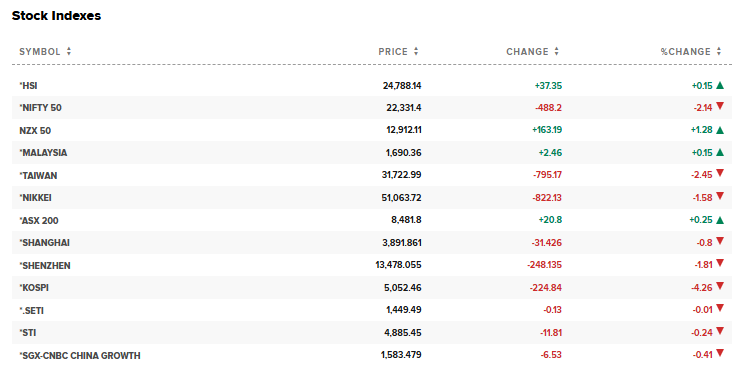Select the NZX 50 price 12,912.11
Image resolution: width=739 pixels, height=370 pixels.
coord(404,130)
